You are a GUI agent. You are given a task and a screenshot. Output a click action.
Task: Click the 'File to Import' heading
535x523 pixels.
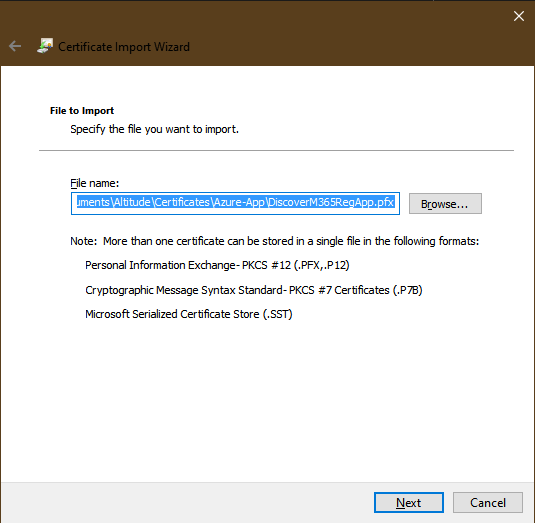click(82, 111)
